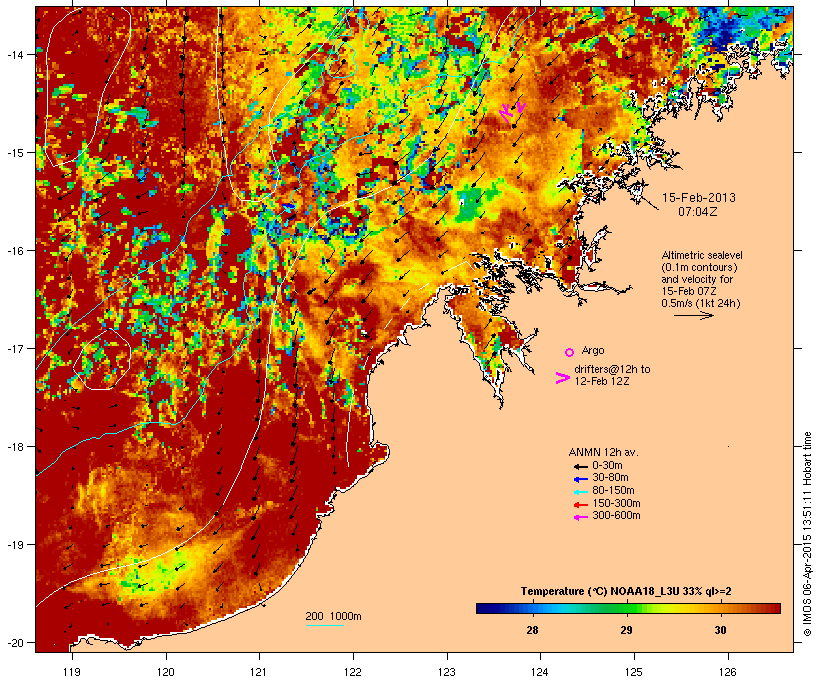The height and width of the screenshot is (680, 820).
Task: Click the temperature color bar
Action: [628, 608]
